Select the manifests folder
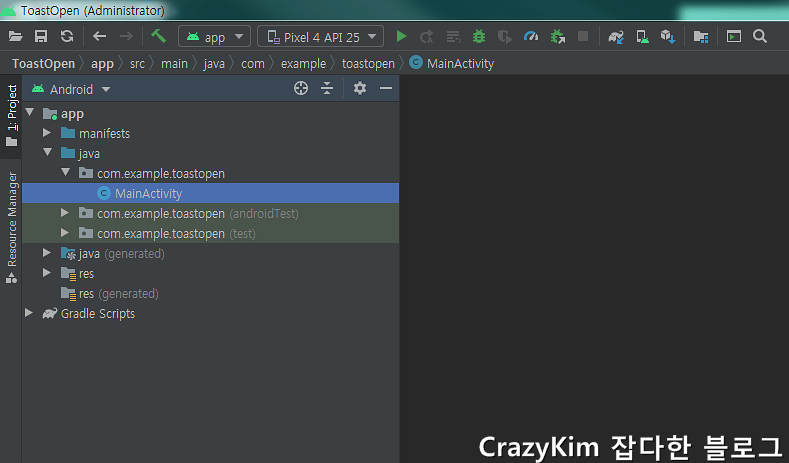 coord(211,133)
